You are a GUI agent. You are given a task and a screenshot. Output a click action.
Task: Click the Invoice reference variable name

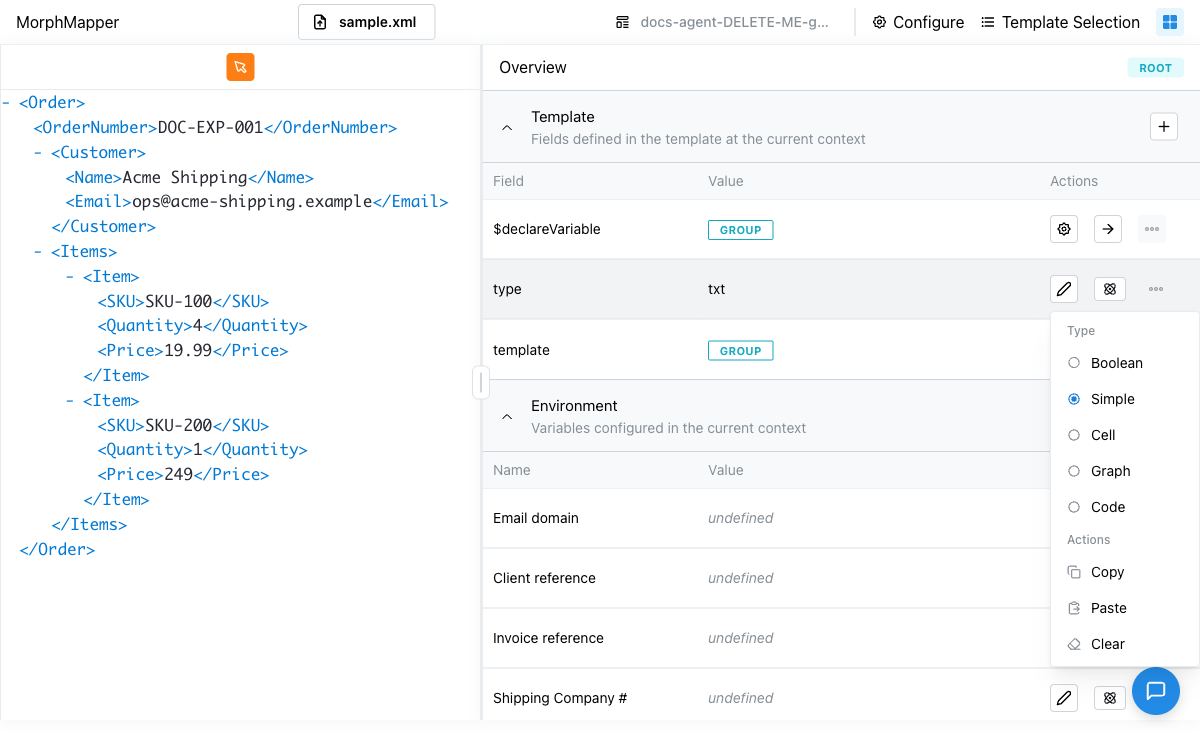pos(548,638)
